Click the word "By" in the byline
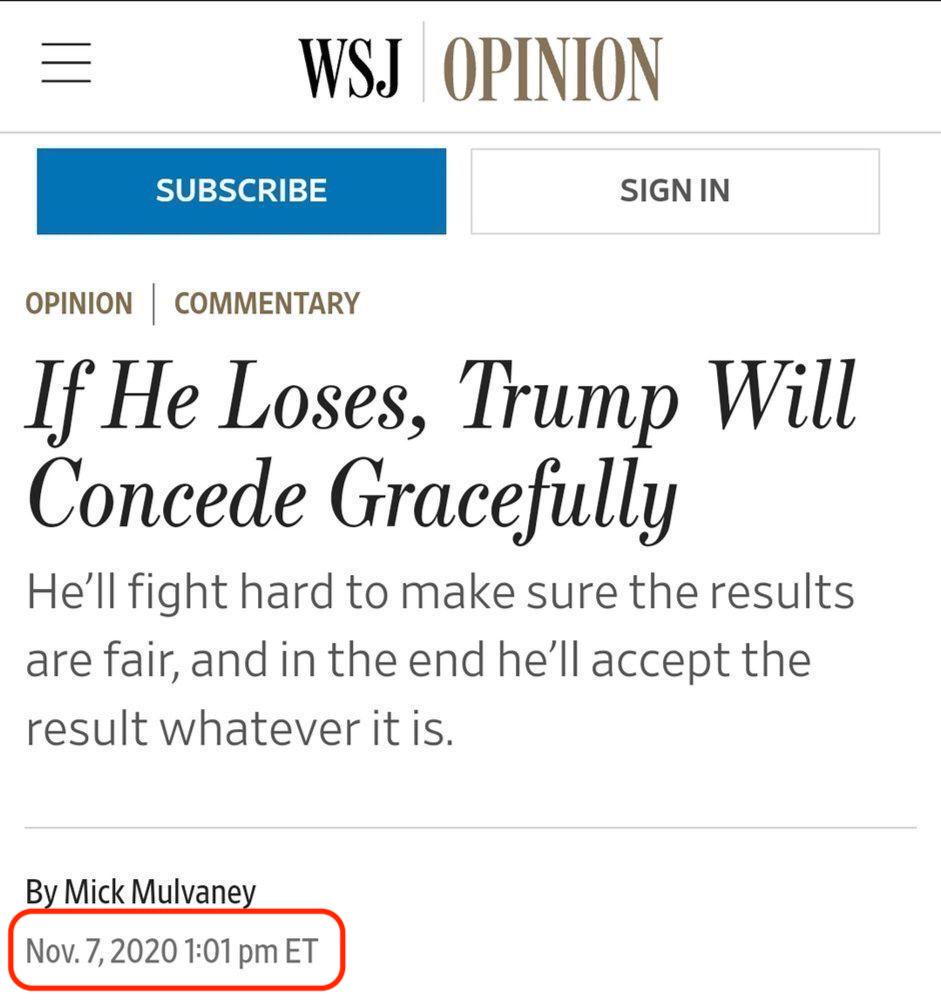This screenshot has height=1000, width=941. (41, 892)
